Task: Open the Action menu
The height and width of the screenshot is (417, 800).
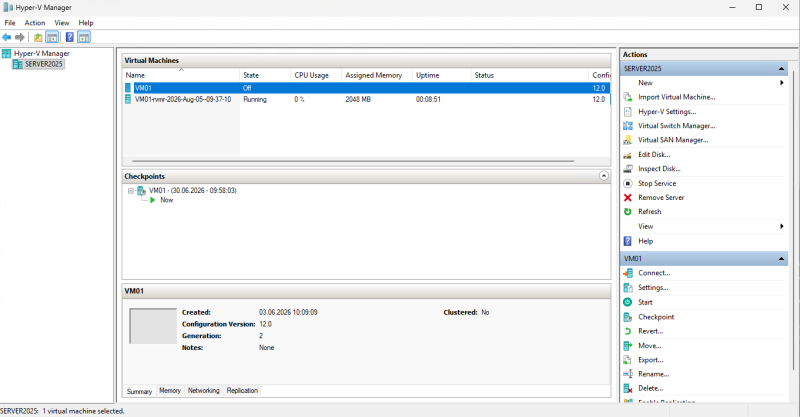Action: point(35,23)
